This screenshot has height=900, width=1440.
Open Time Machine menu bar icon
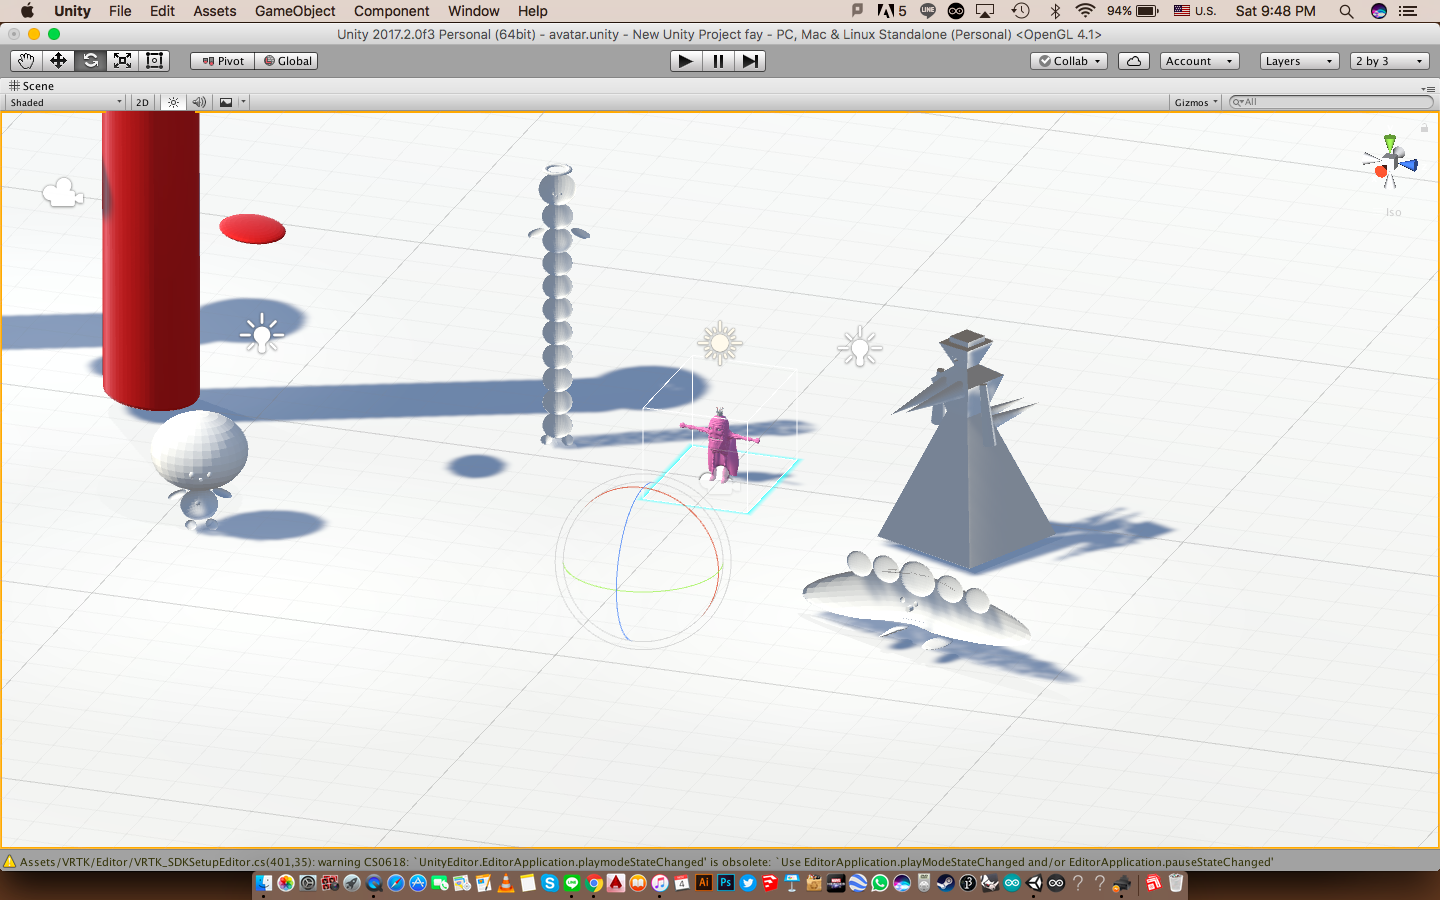pos(1020,11)
